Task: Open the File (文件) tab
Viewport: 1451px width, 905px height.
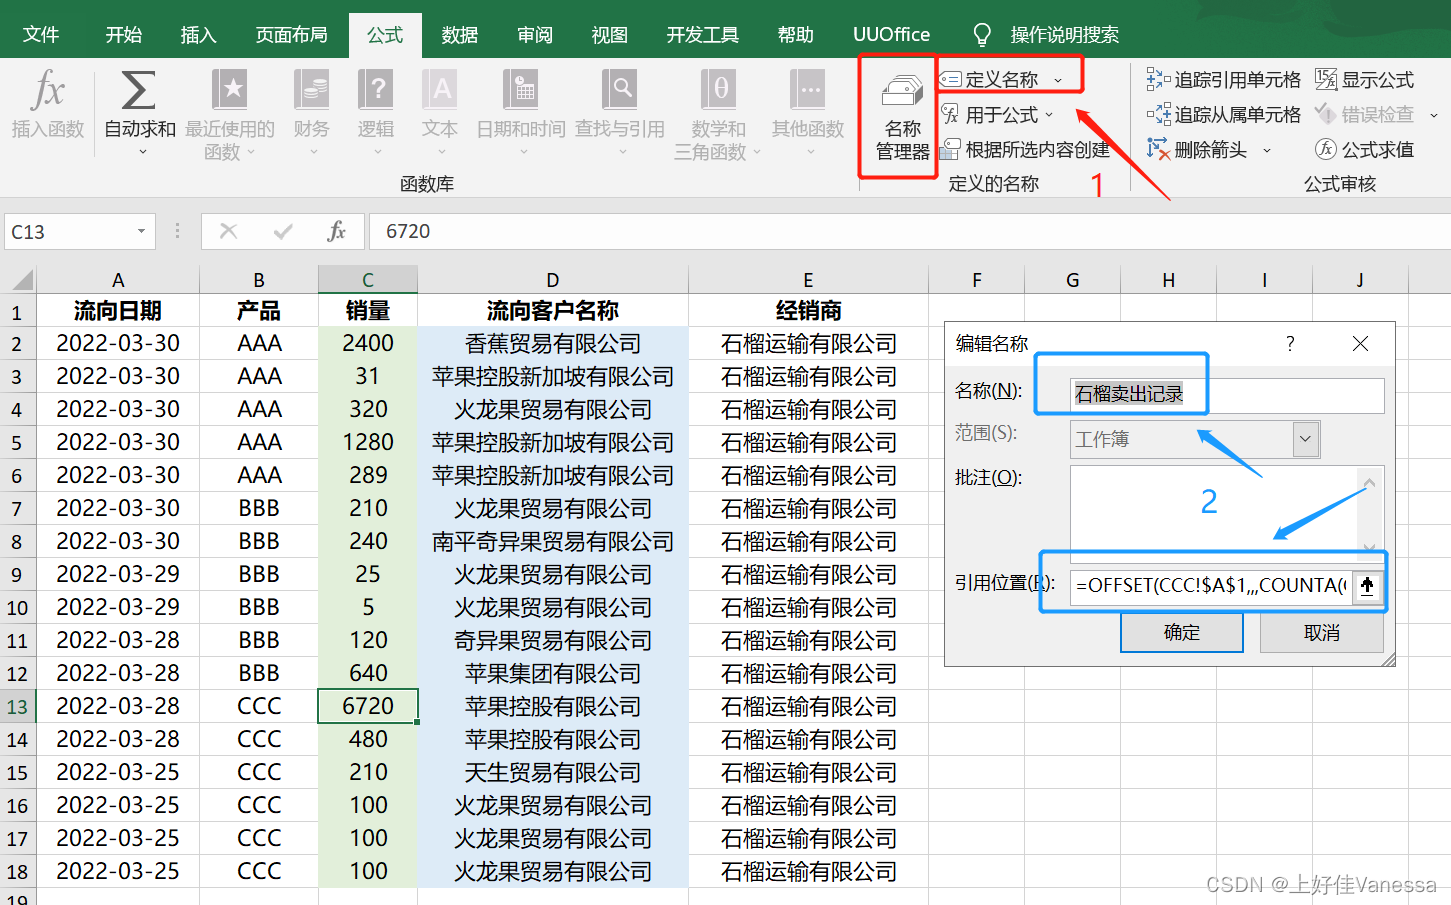Action: pyautogui.click(x=41, y=35)
